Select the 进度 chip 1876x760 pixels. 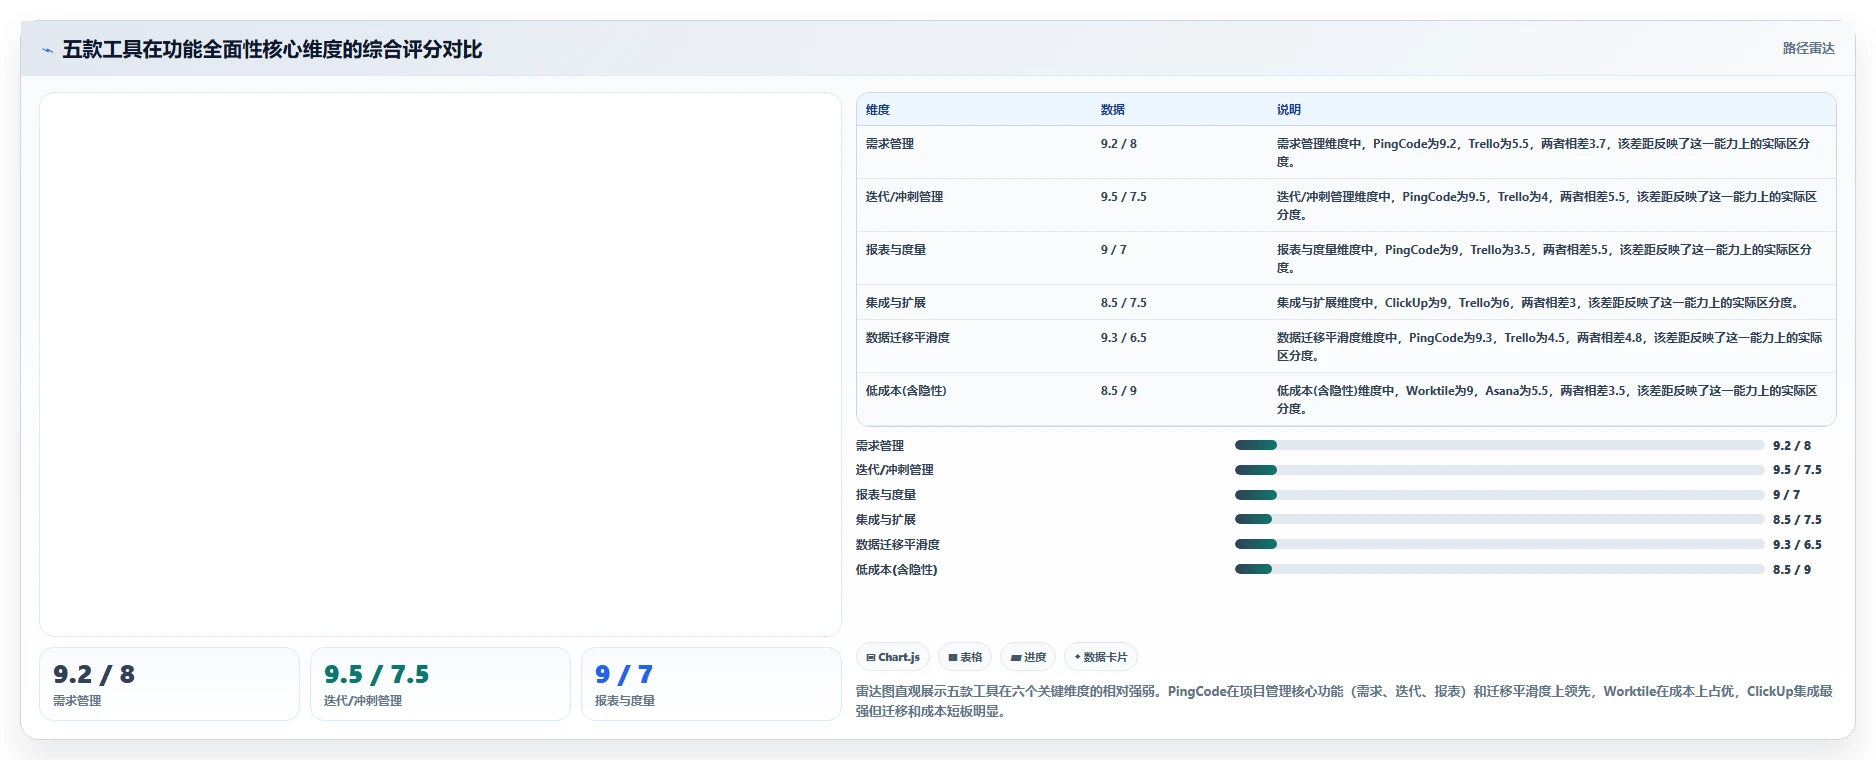pos(1028,657)
